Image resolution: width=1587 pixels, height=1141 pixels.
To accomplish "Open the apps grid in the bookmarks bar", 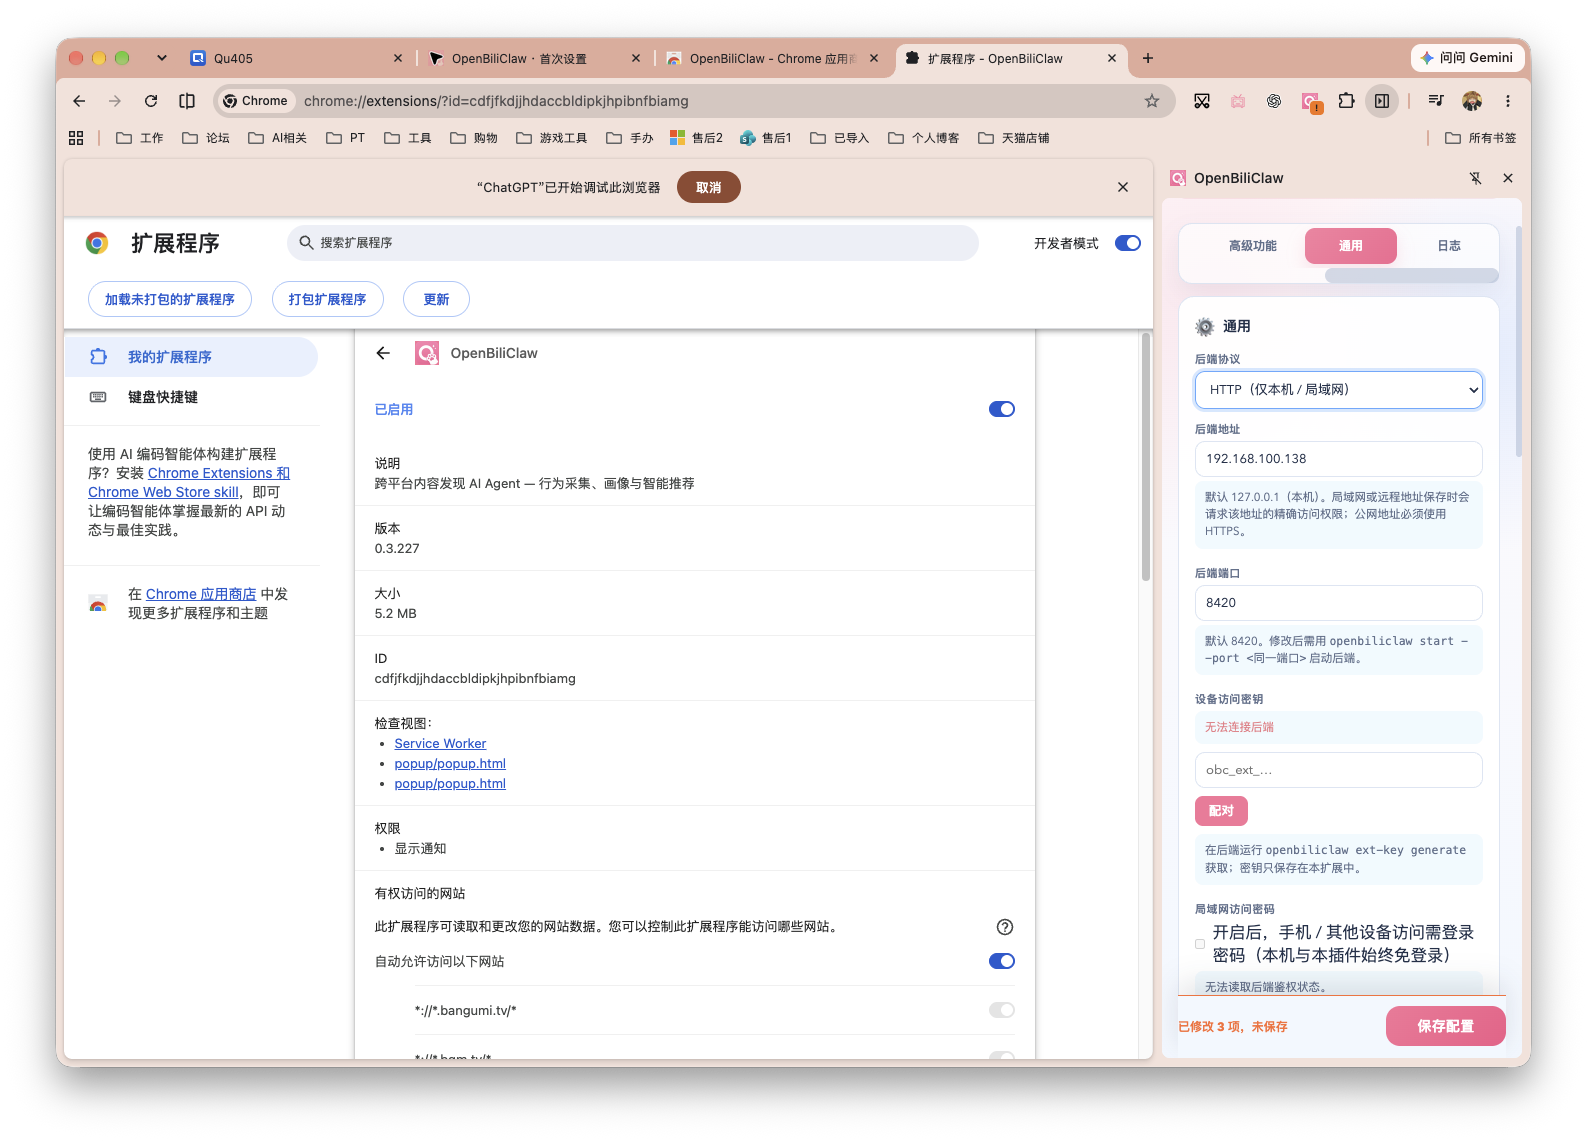I will tap(76, 138).
